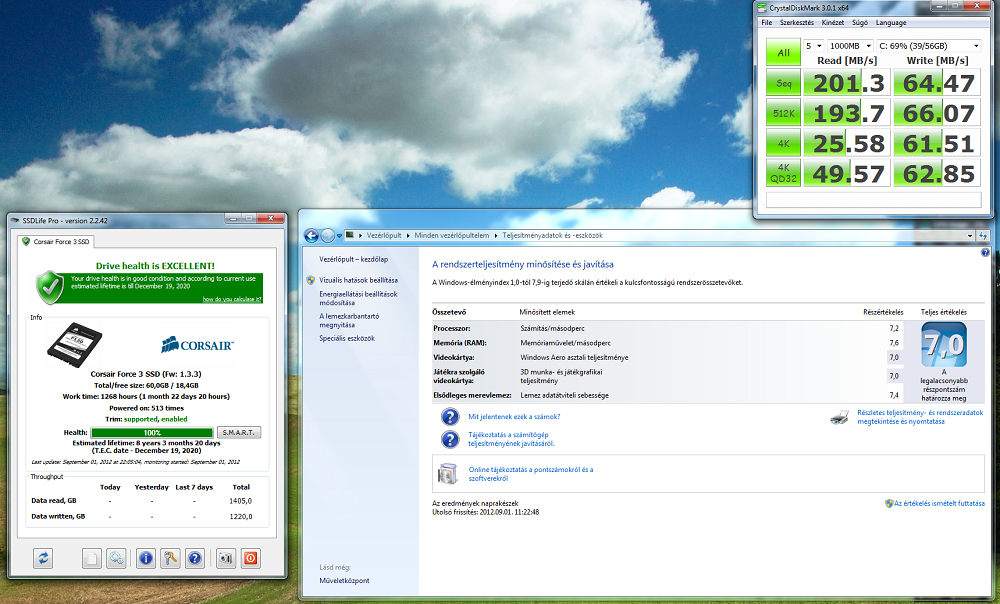This screenshot has width=1000, height=604.
Task: Open 'Vizuális hatások beállítása' link
Action: point(358,280)
